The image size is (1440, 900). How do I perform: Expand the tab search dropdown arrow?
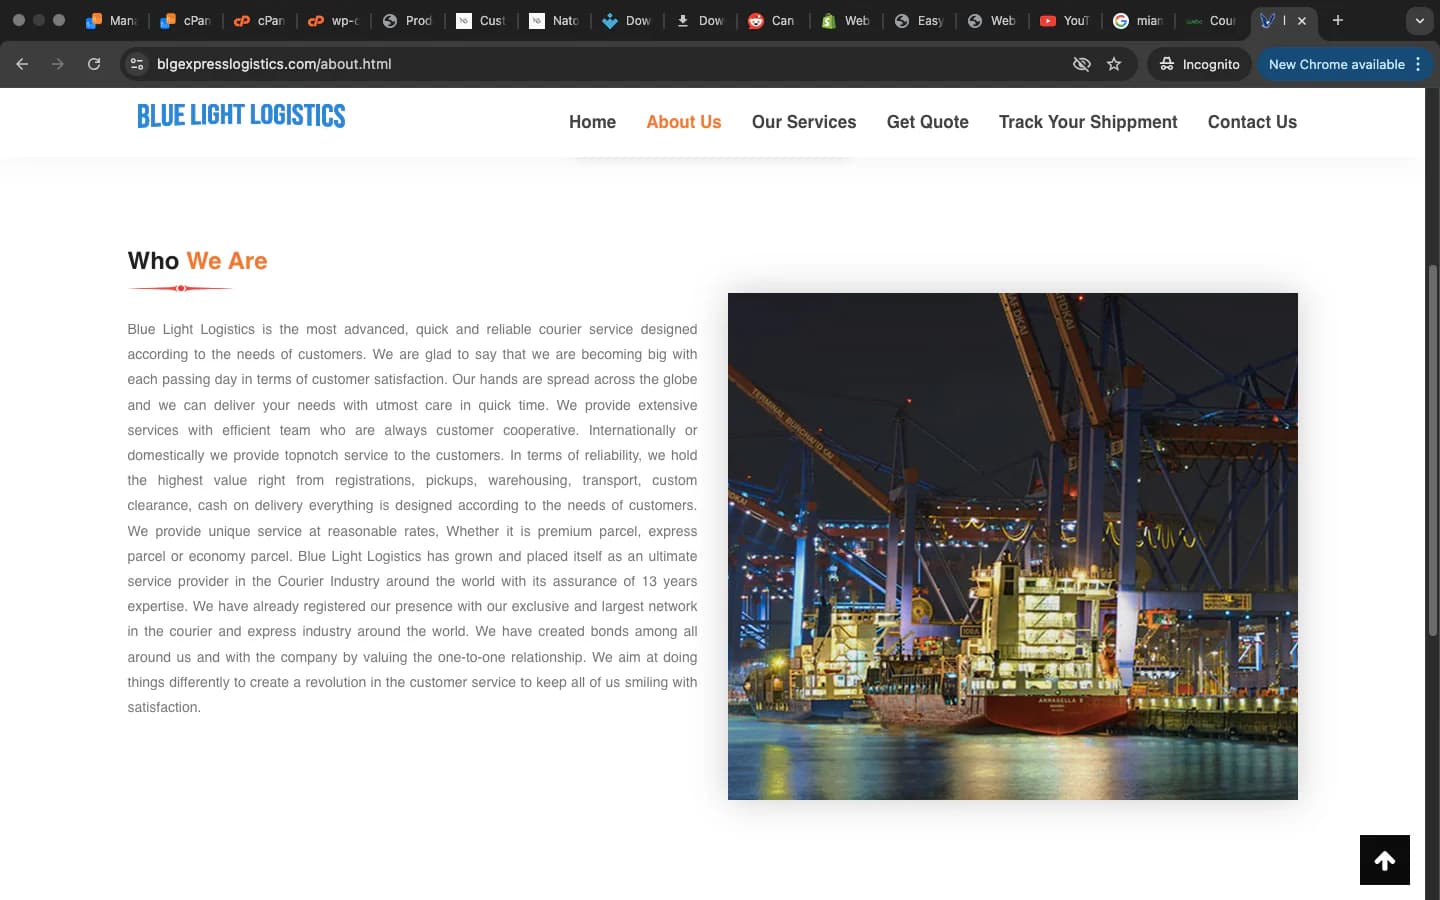click(x=1419, y=20)
